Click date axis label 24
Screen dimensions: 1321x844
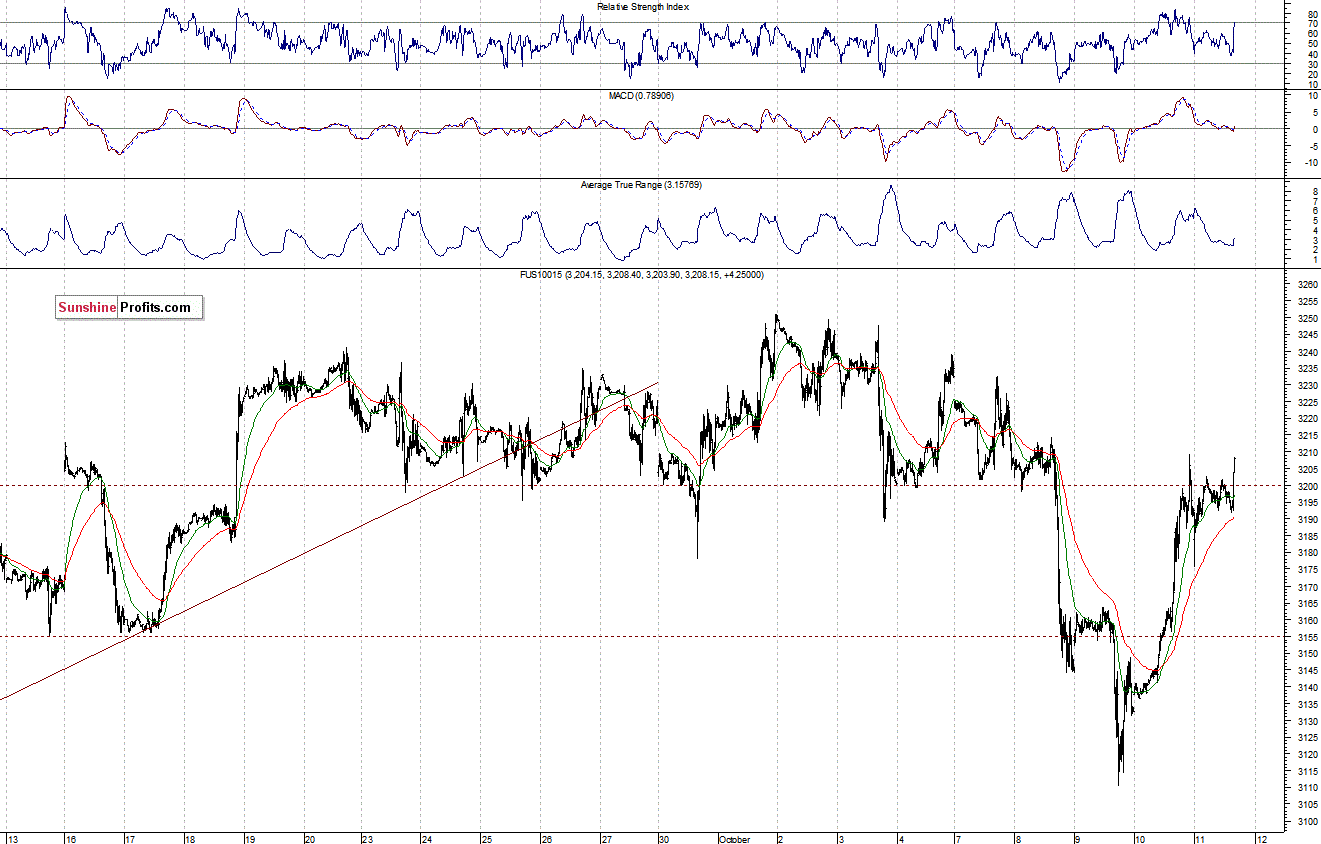[427, 839]
